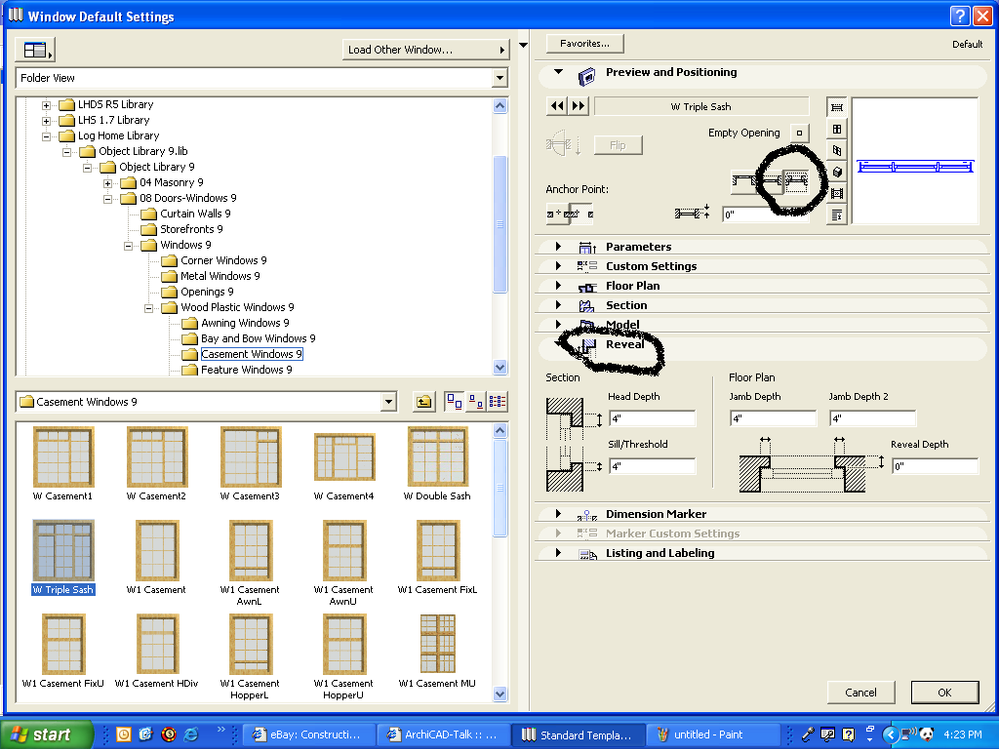999x749 pixels.
Task: Click the dialog help question mark button
Action: coord(959,16)
